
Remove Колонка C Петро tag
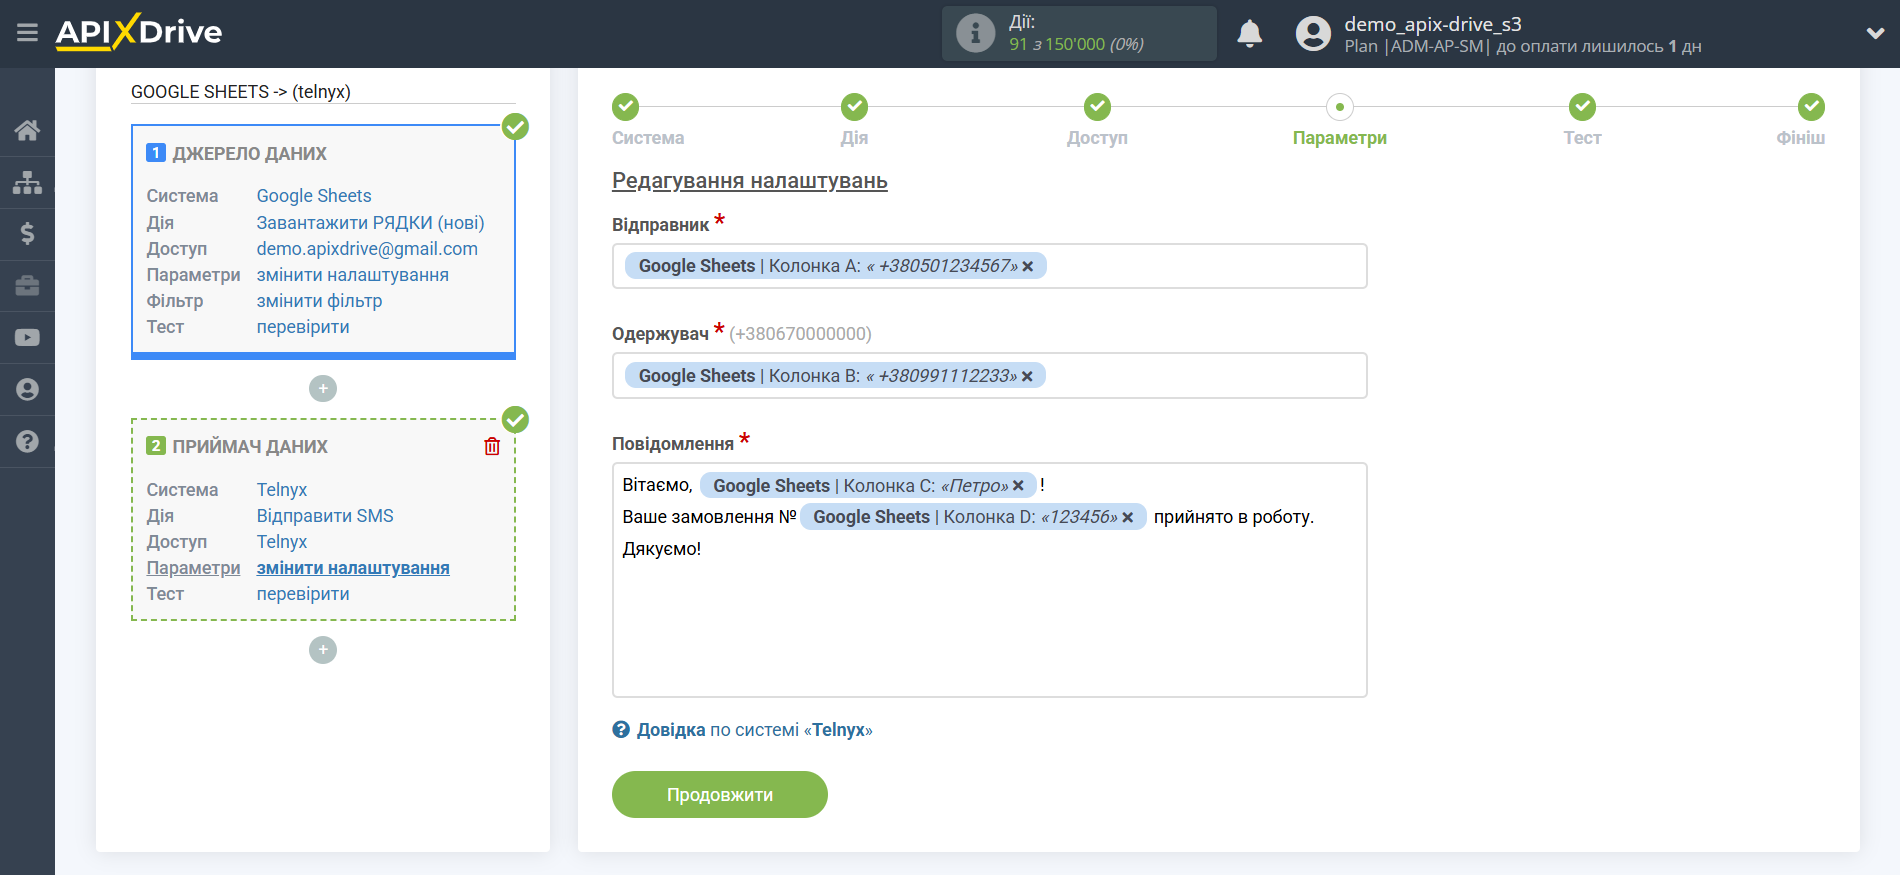[1018, 486]
